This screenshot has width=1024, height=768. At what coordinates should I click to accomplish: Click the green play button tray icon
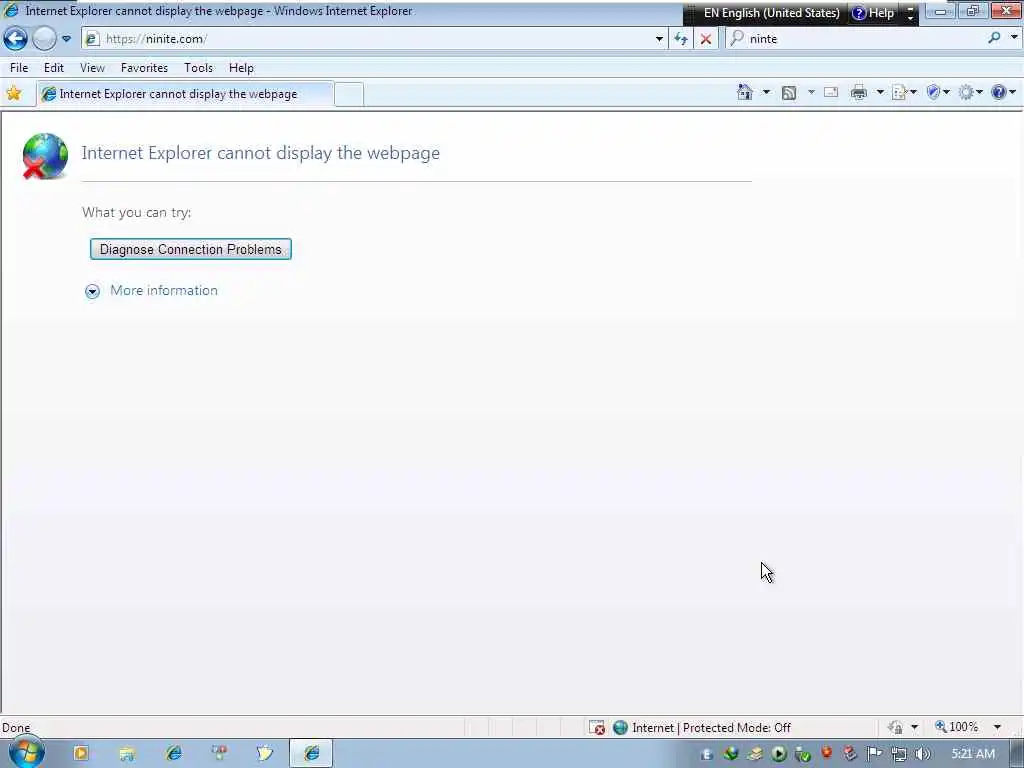[778, 754]
